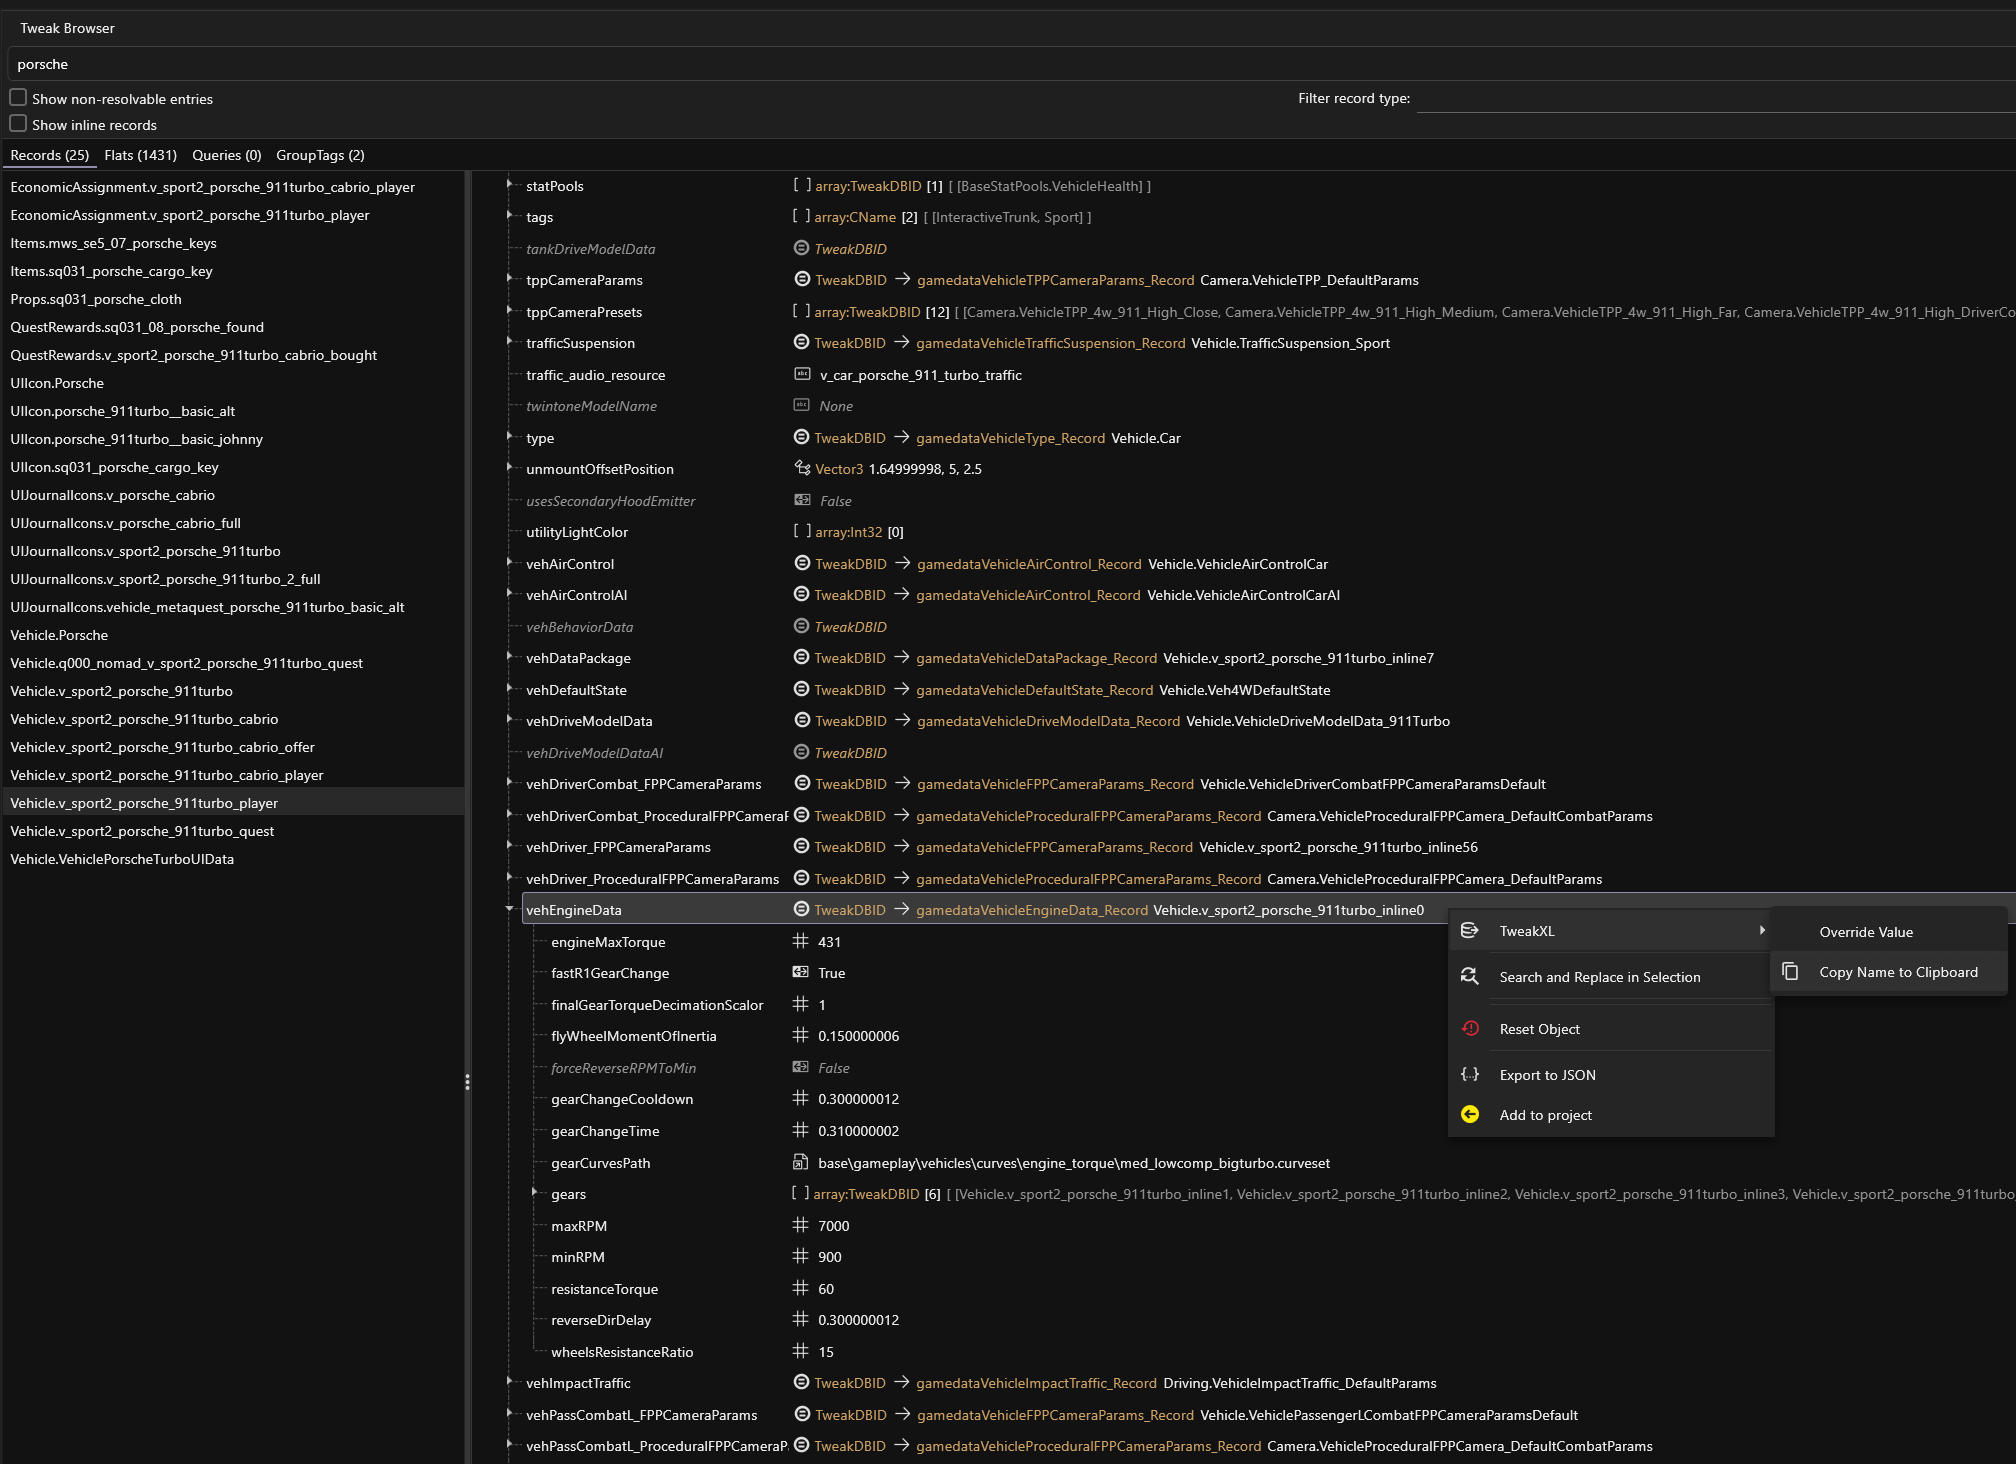Click the Export to JSON braces icon
Screen dimensions: 2016x1464
click(x=1470, y=1075)
